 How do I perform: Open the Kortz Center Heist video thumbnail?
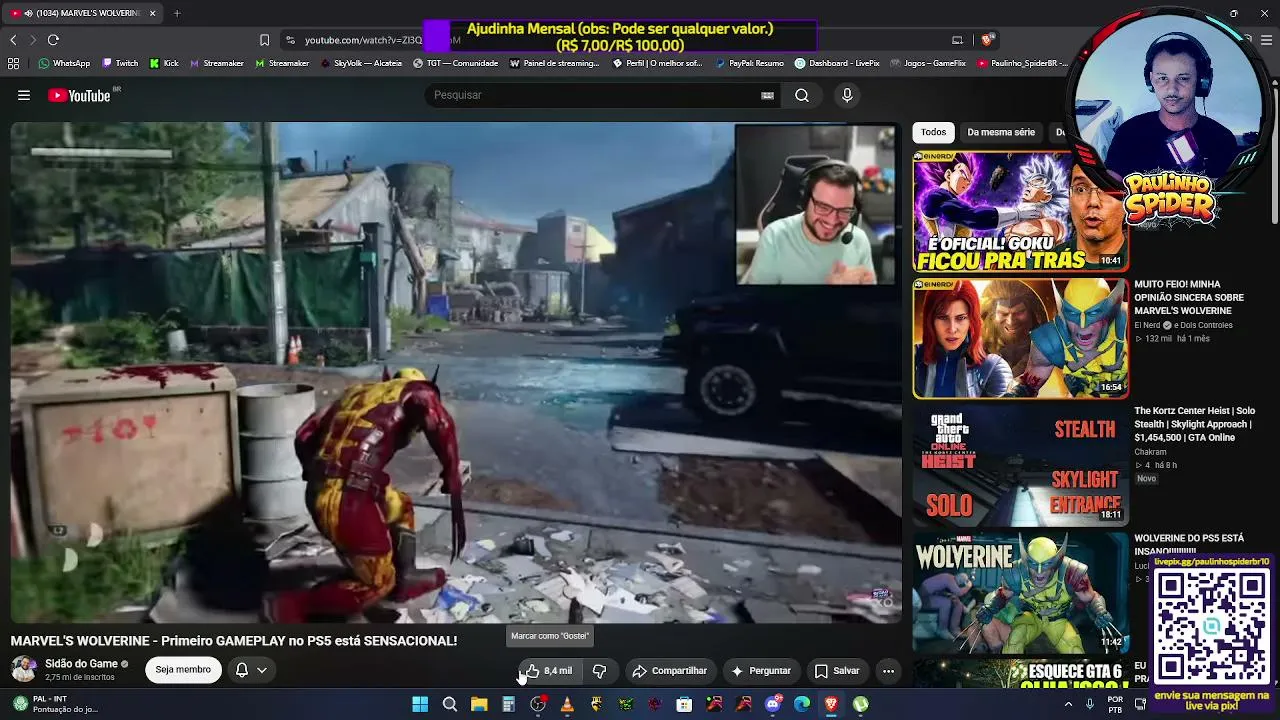pos(1020,465)
